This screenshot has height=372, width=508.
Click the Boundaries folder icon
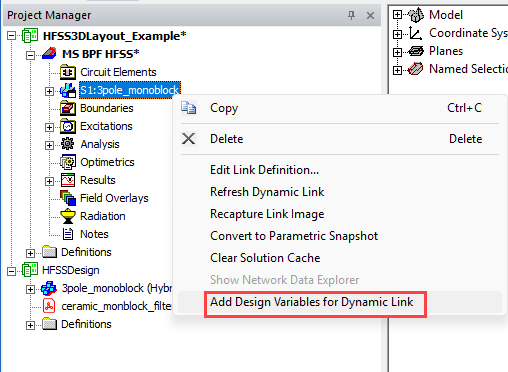[x=68, y=108]
